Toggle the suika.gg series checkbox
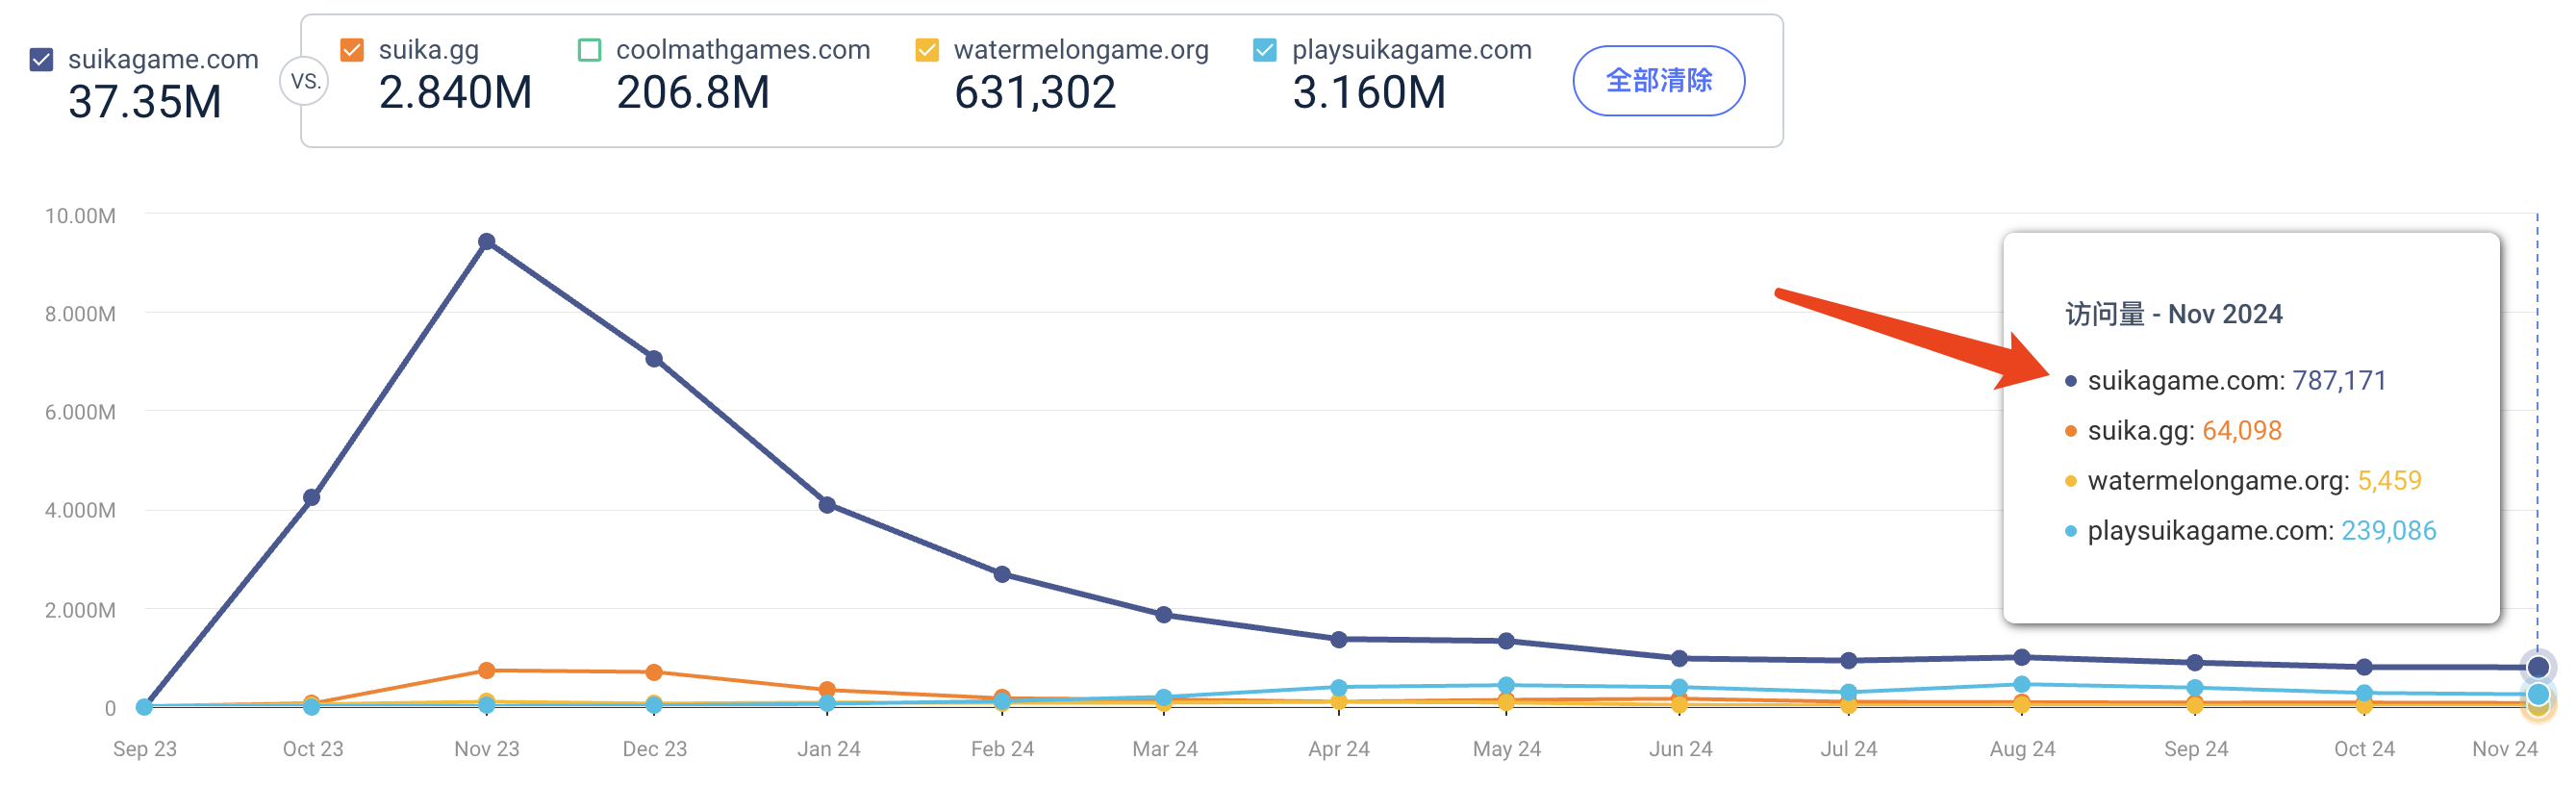The height and width of the screenshot is (785, 2576). (x=352, y=50)
